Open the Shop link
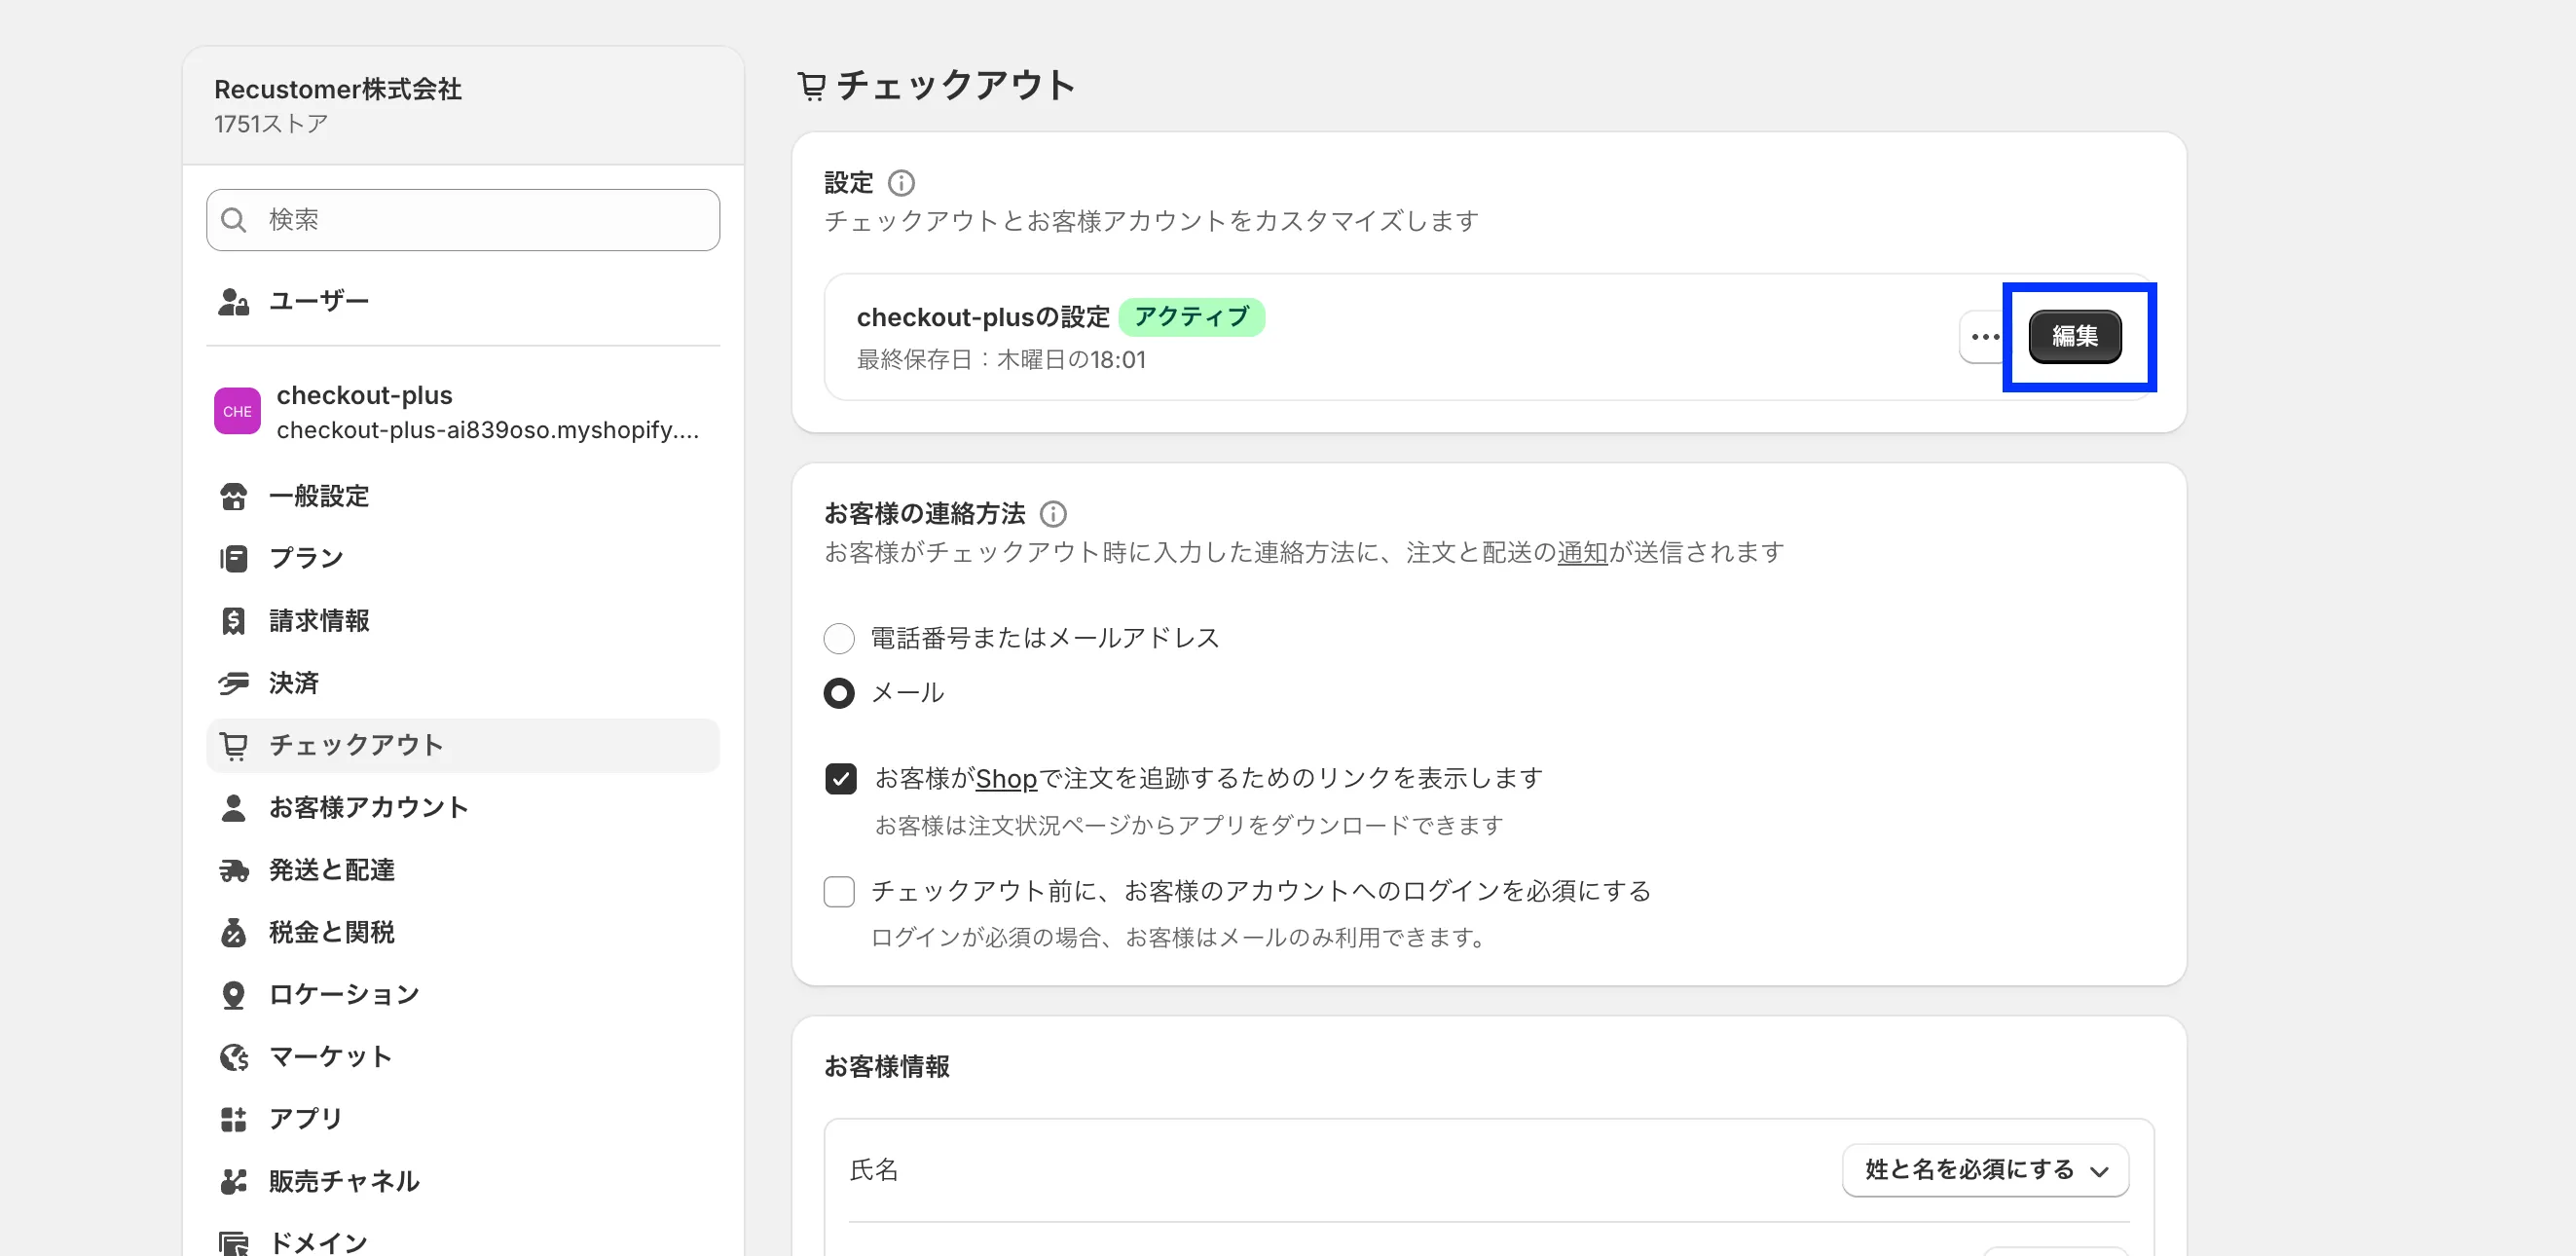 point(1006,778)
